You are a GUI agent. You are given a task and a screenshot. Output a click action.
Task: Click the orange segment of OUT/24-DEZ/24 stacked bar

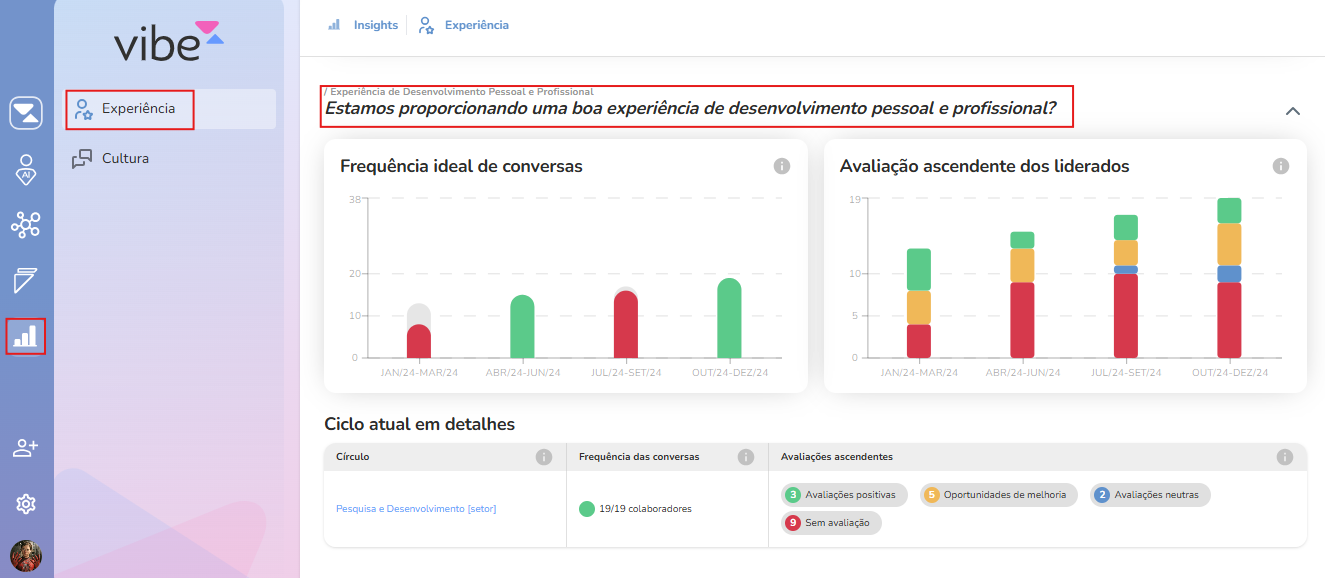tap(1229, 244)
